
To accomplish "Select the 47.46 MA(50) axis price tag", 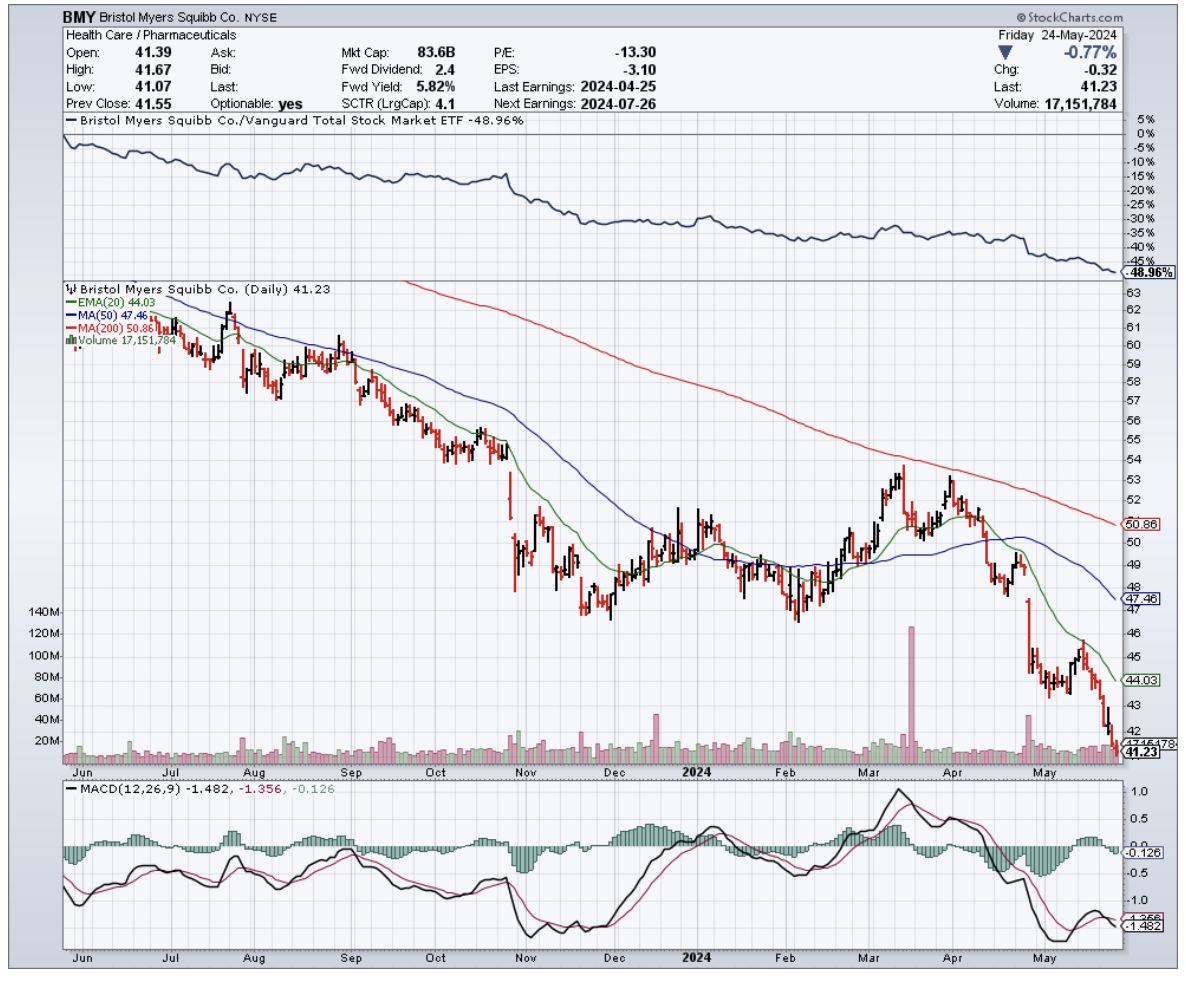I will [1141, 598].
